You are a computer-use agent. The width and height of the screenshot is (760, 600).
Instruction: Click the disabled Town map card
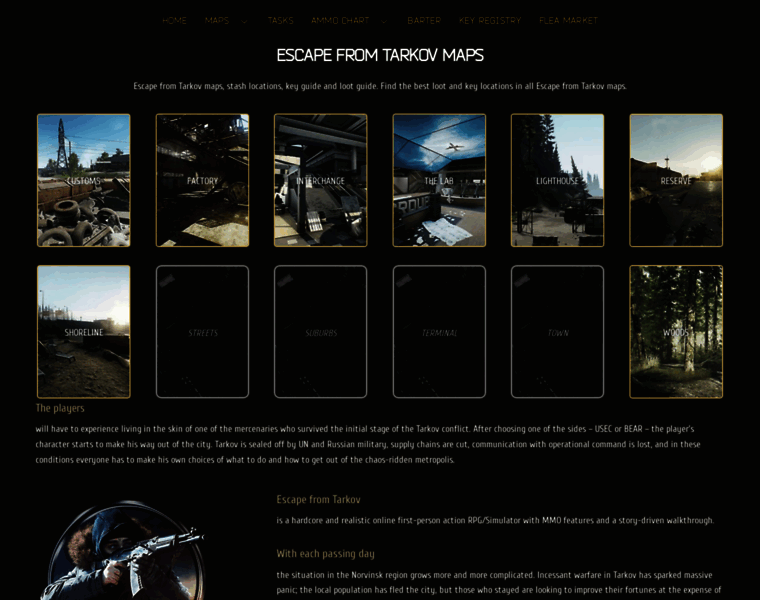[x=557, y=332]
